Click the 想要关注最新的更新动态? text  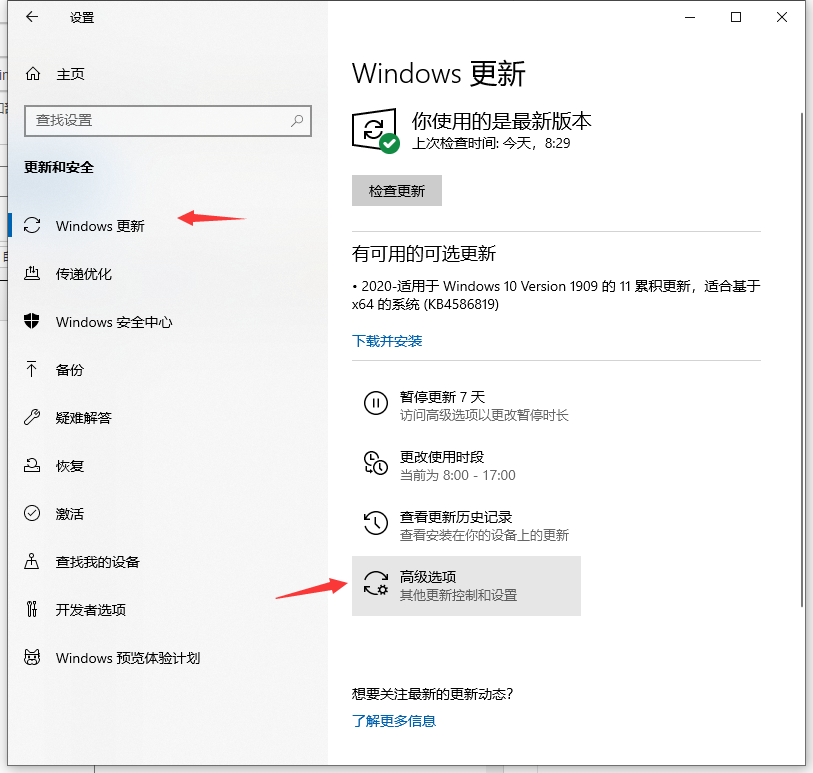[432, 694]
